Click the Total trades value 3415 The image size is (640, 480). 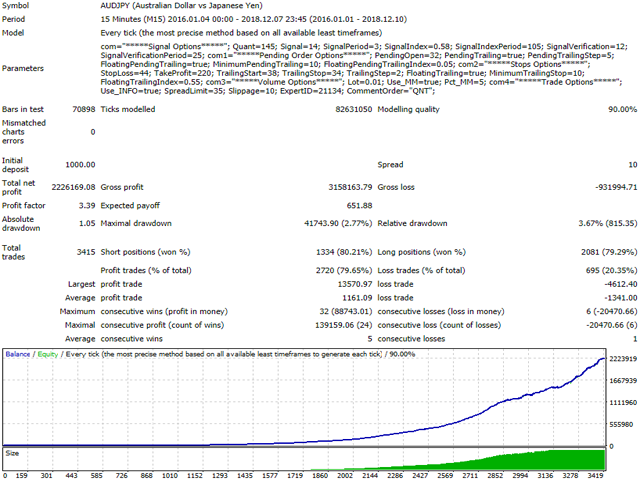click(x=86, y=252)
